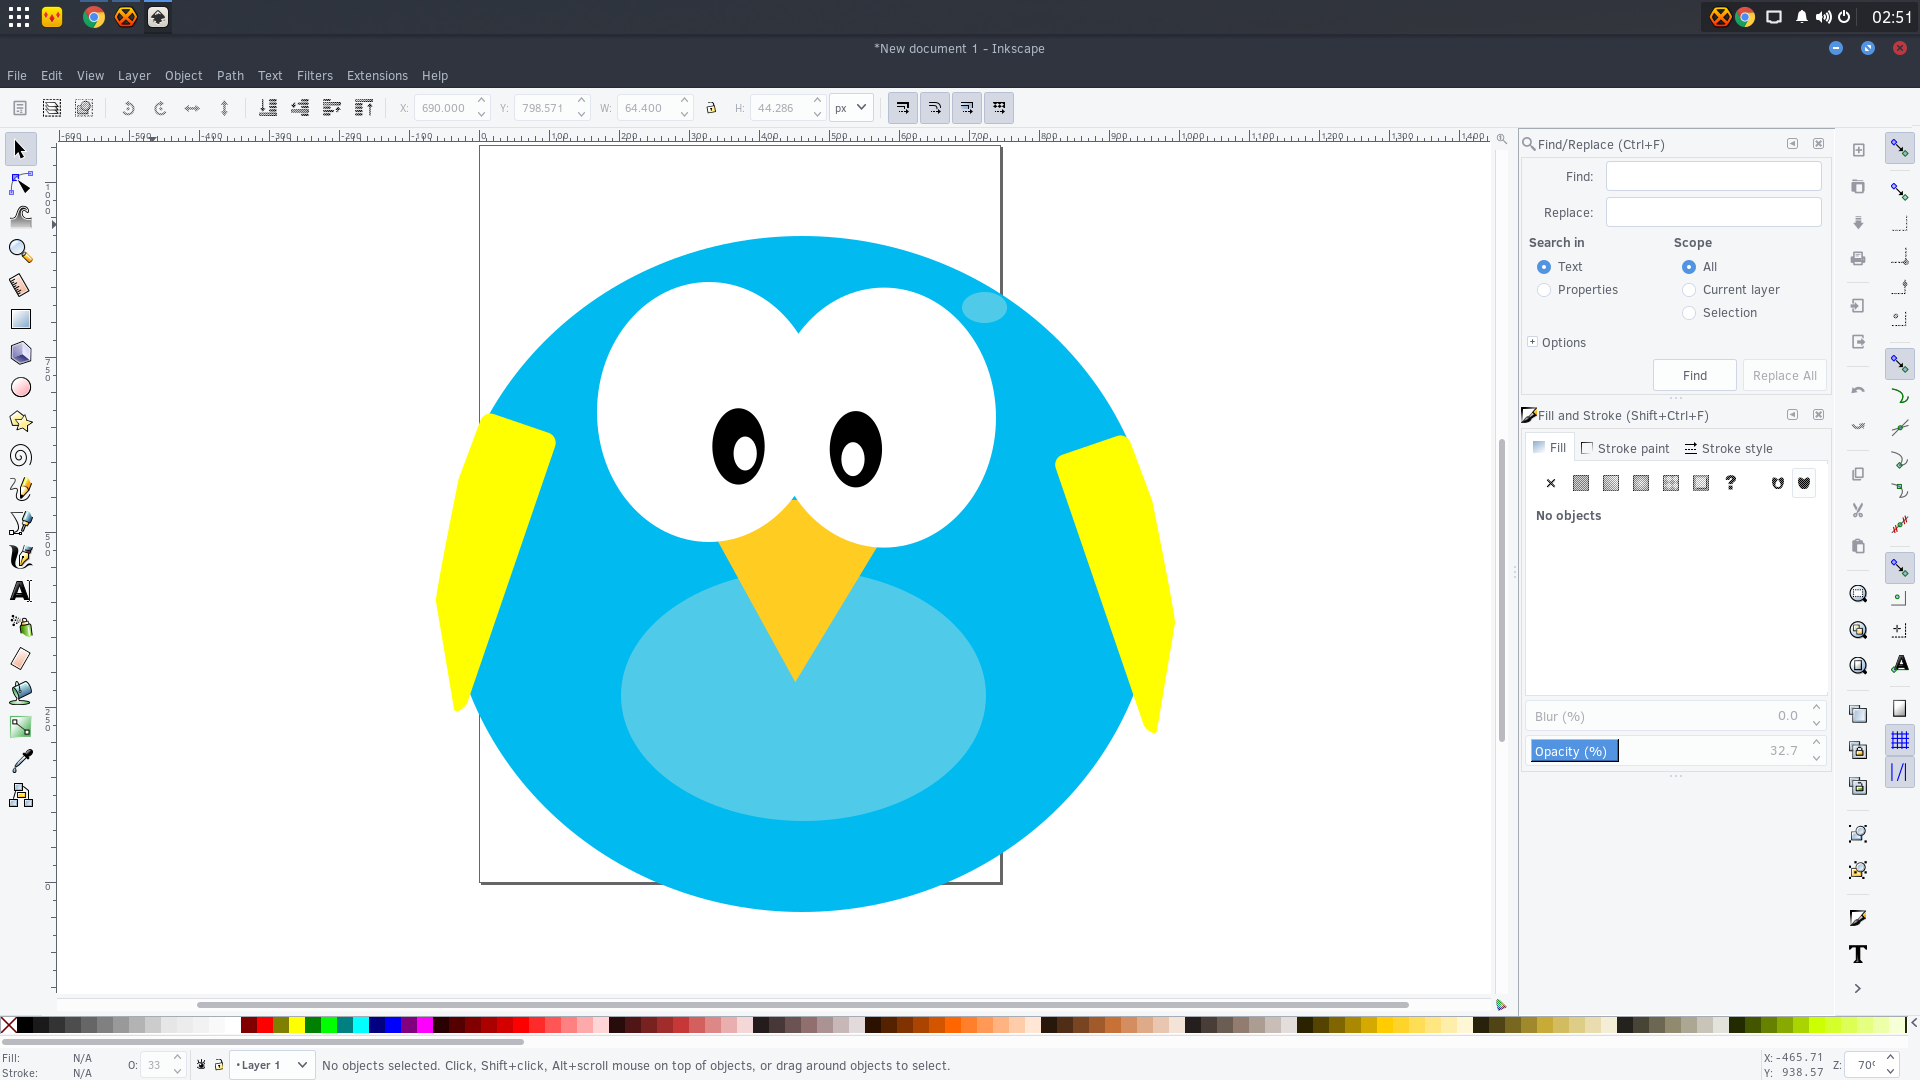Viewport: 1920px width, 1080px height.
Task: Increase the zoom level stepper
Action: click(1890, 1058)
